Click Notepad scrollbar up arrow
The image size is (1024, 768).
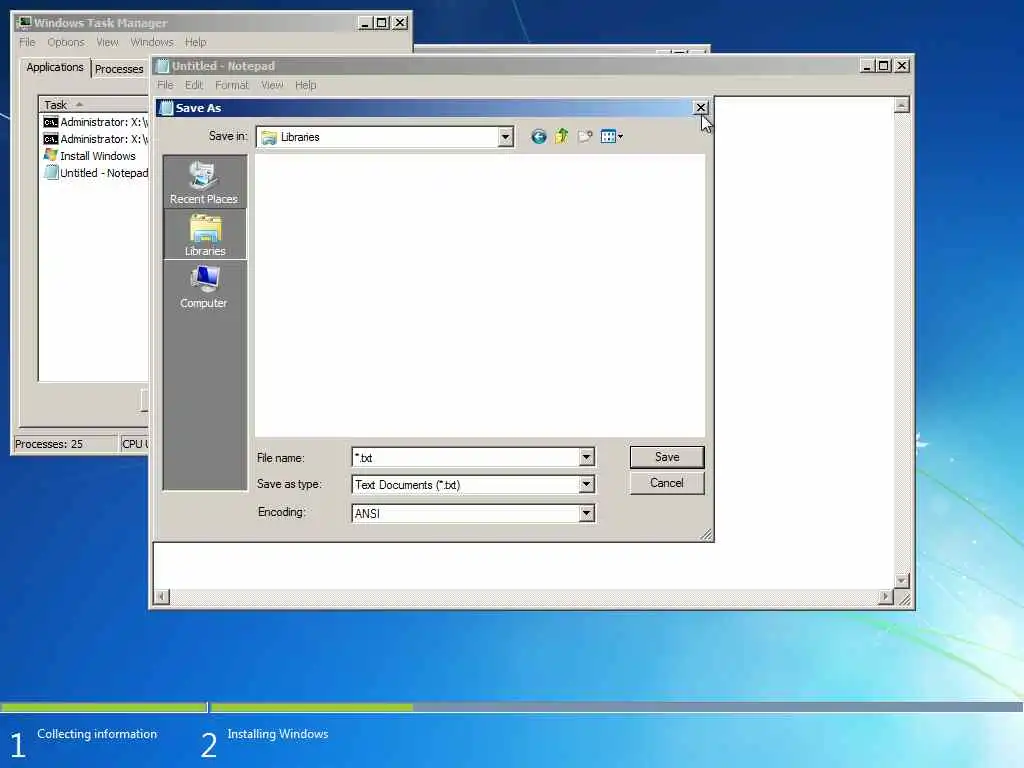pyautogui.click(x=901, y=105)
